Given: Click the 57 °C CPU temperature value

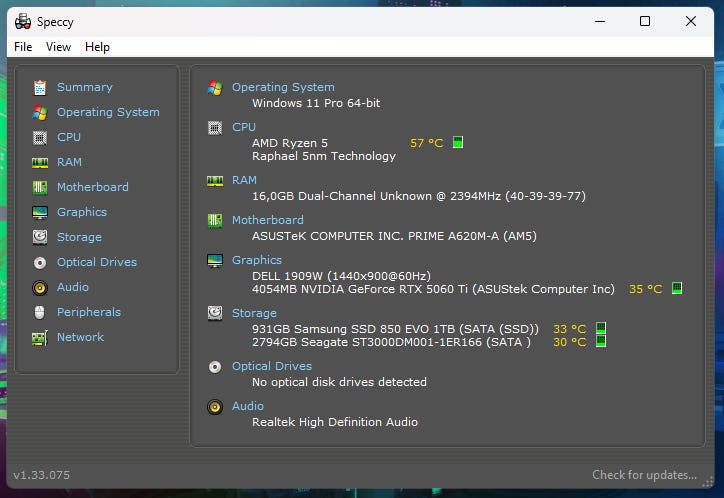Looking at the screenshot, I should click(427, 143).
